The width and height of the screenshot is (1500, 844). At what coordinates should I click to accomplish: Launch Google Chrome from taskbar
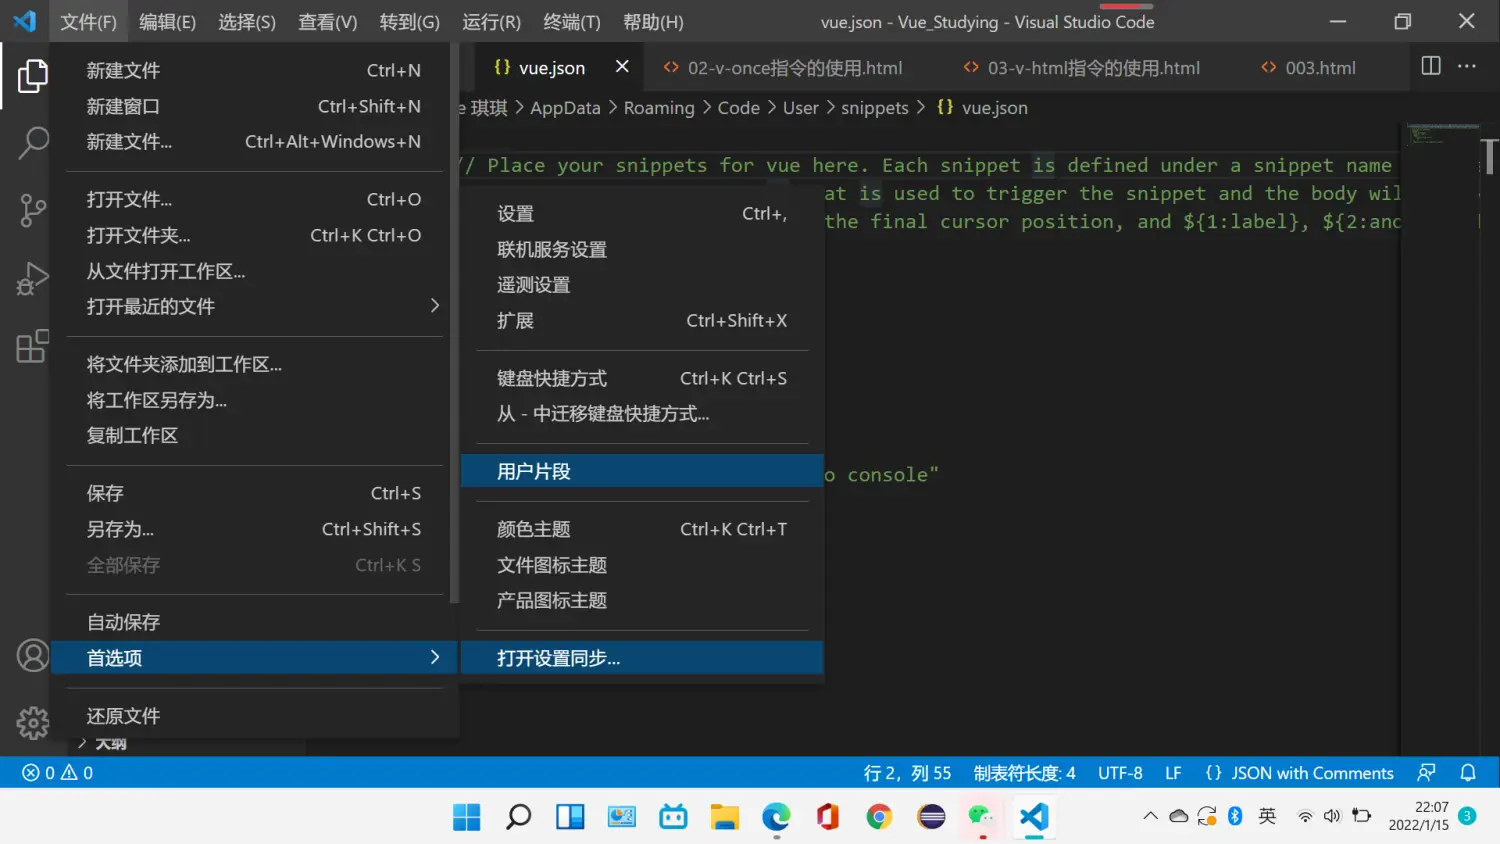click(879, 817)
